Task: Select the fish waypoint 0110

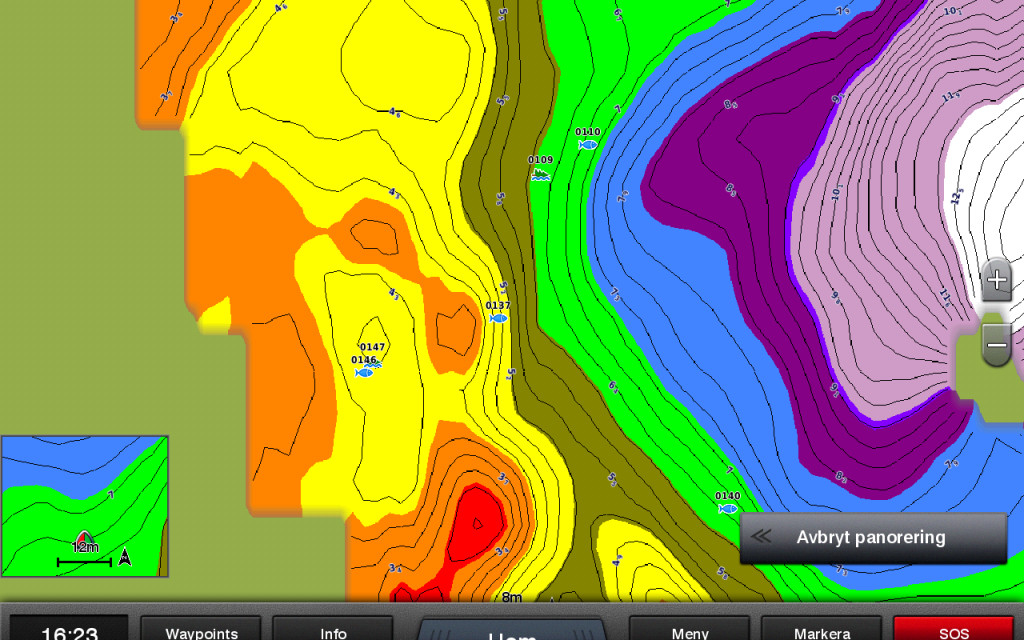Action: click(x=588, y=144)
